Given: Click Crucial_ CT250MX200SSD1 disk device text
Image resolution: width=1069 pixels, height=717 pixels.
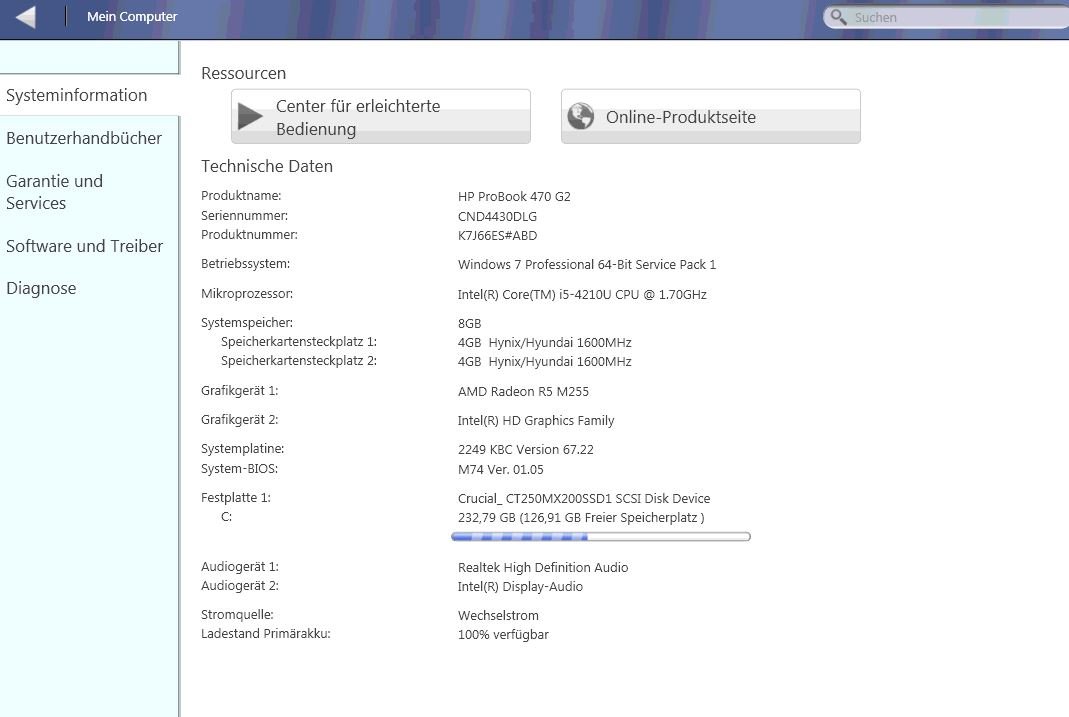Looking at the screenshot, I should (x=584, y=499).
